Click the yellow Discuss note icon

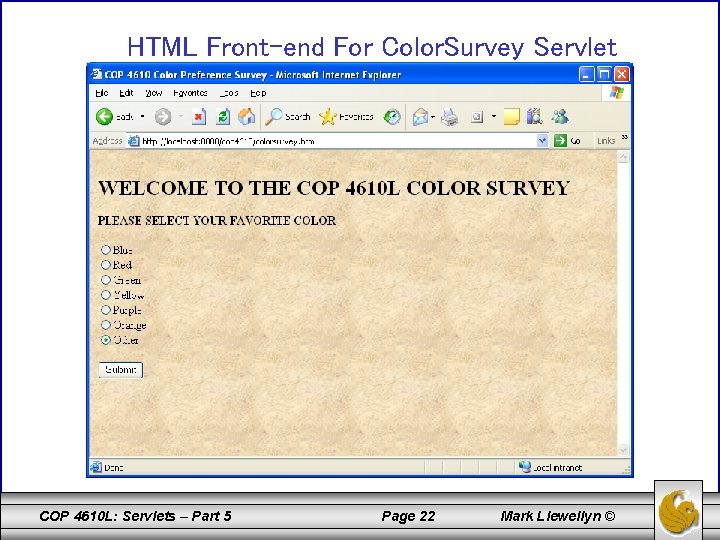(x=512, y=117)
